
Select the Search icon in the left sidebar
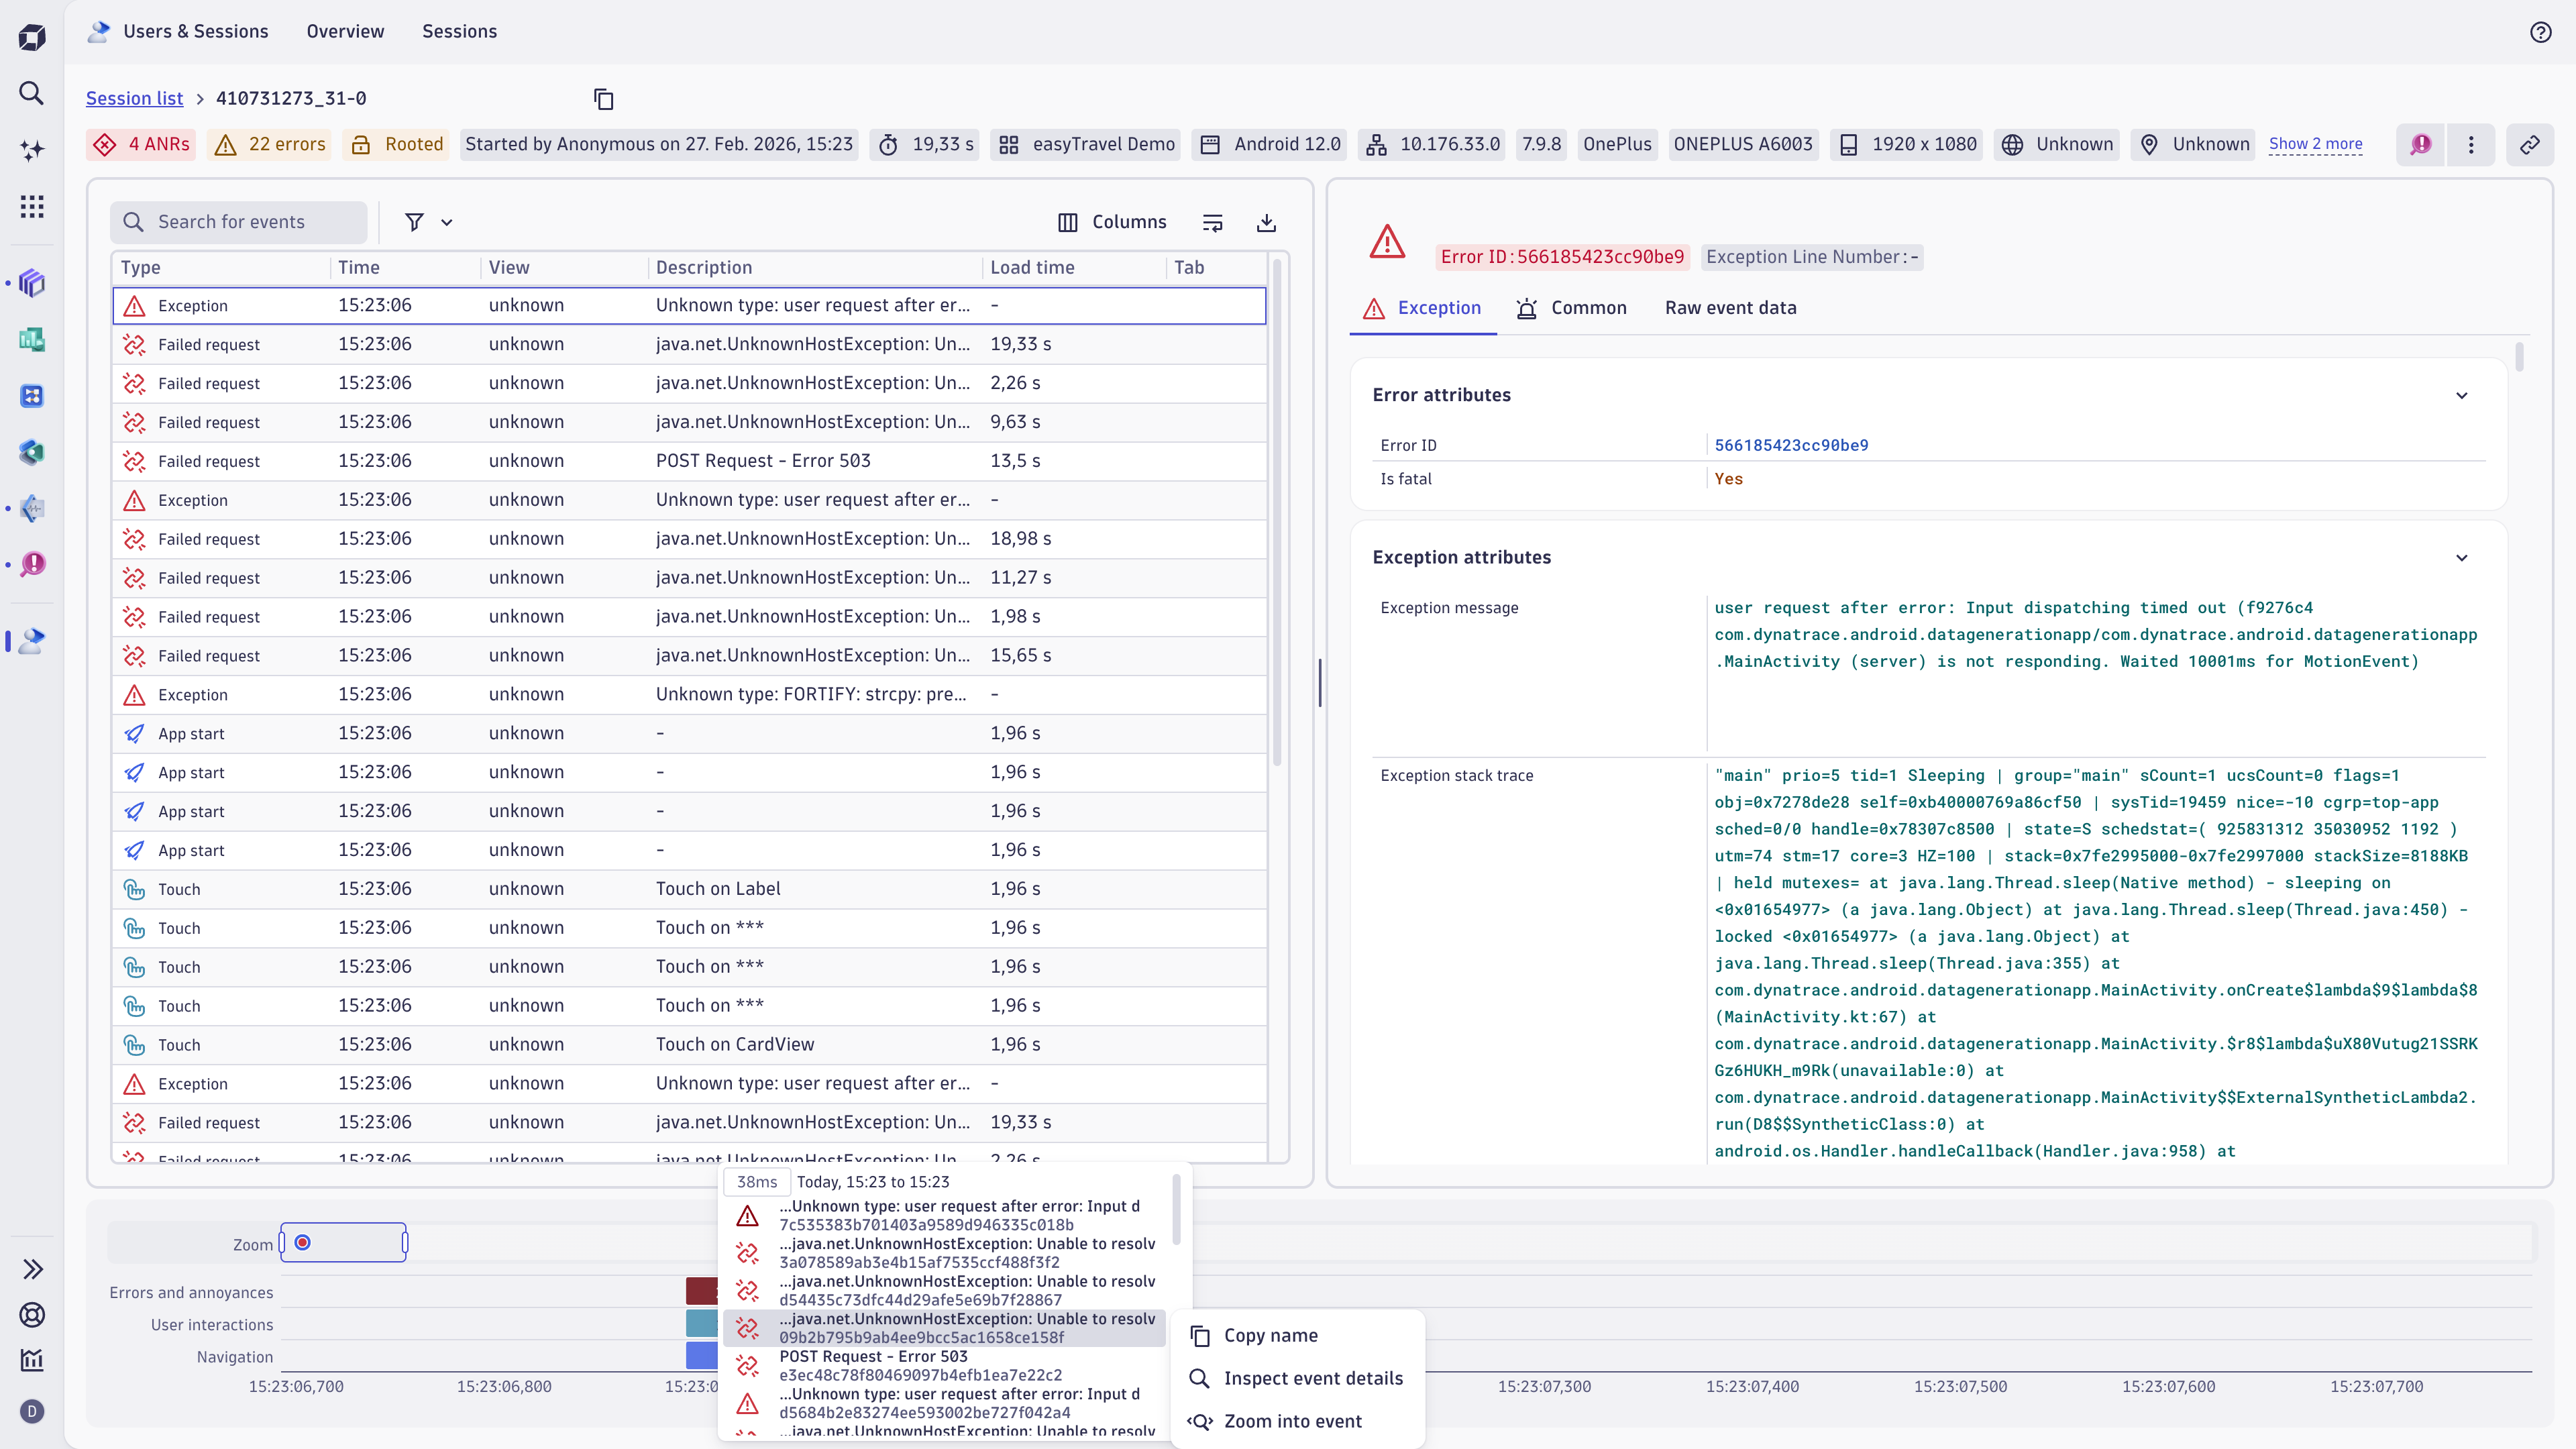tap(31, 93)
